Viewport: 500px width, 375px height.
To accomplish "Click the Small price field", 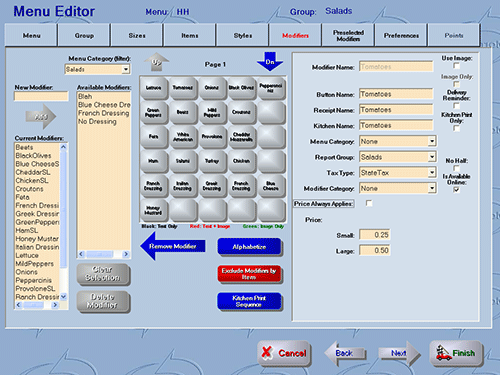I will click(x=374, y=235).
